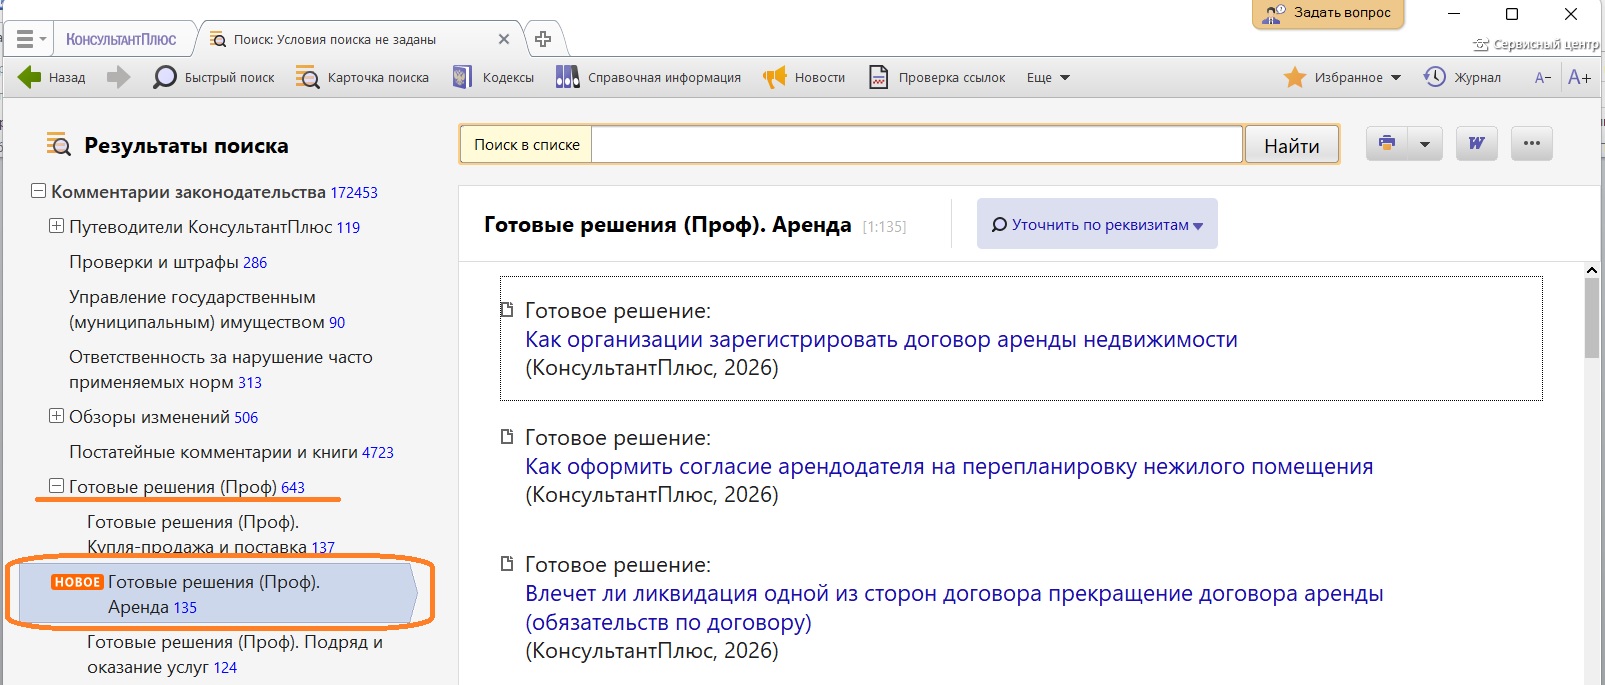This screenshot has height=685, width=1605.
Task: Select Проверки и штрафы 286
Action: click(168, 262)
